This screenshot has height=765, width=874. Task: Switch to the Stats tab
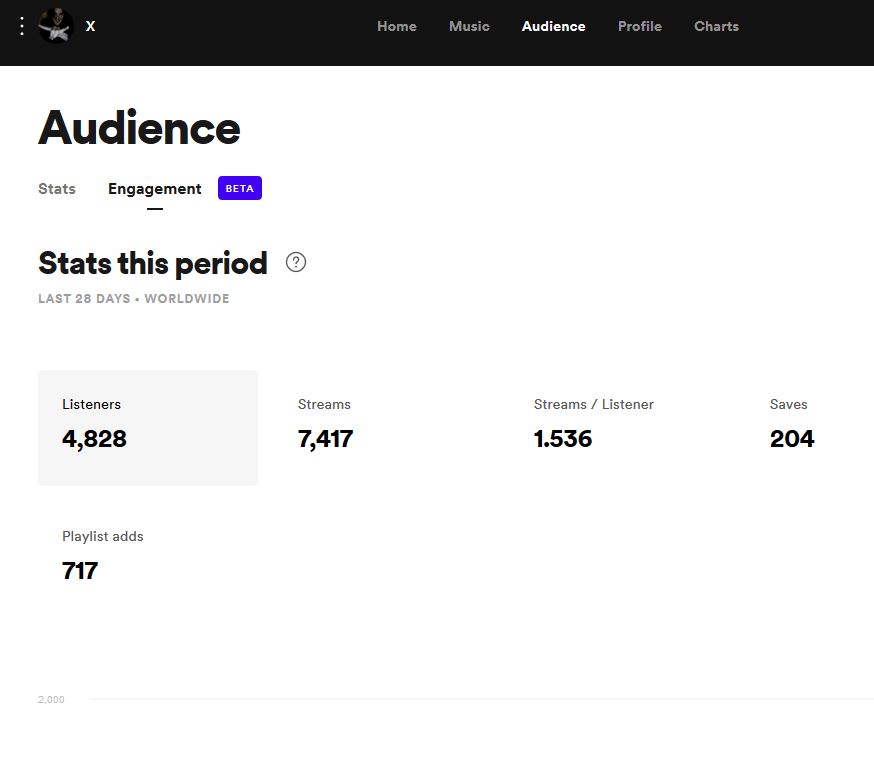pyautogui.click(x=57, y=189)
